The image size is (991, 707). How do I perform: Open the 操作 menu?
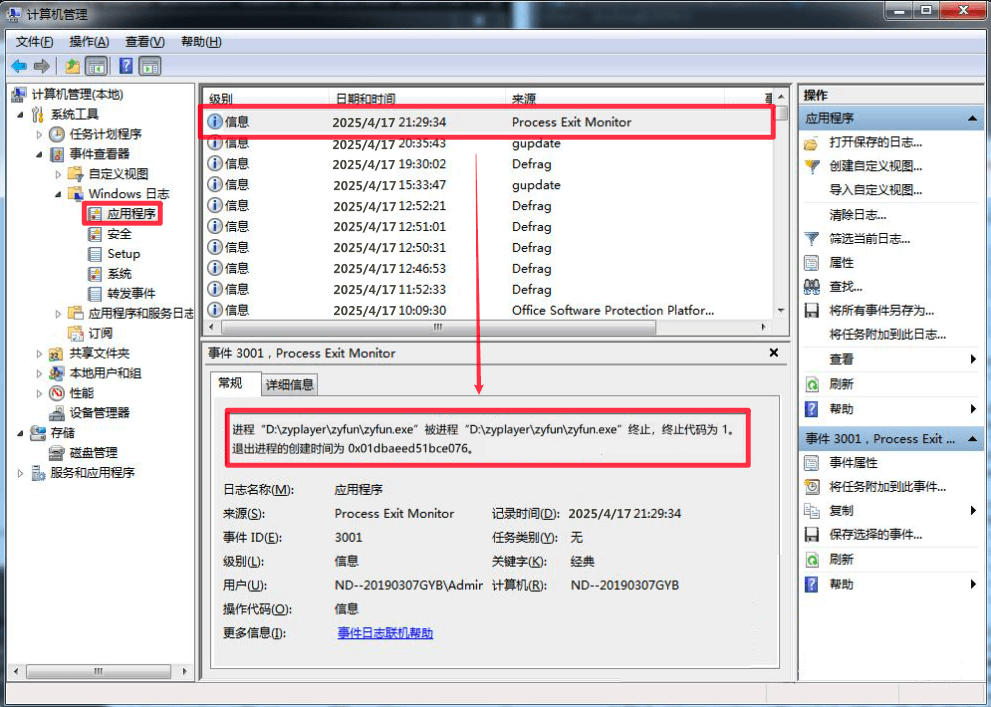pyautogui.click(x=89, y=41)
